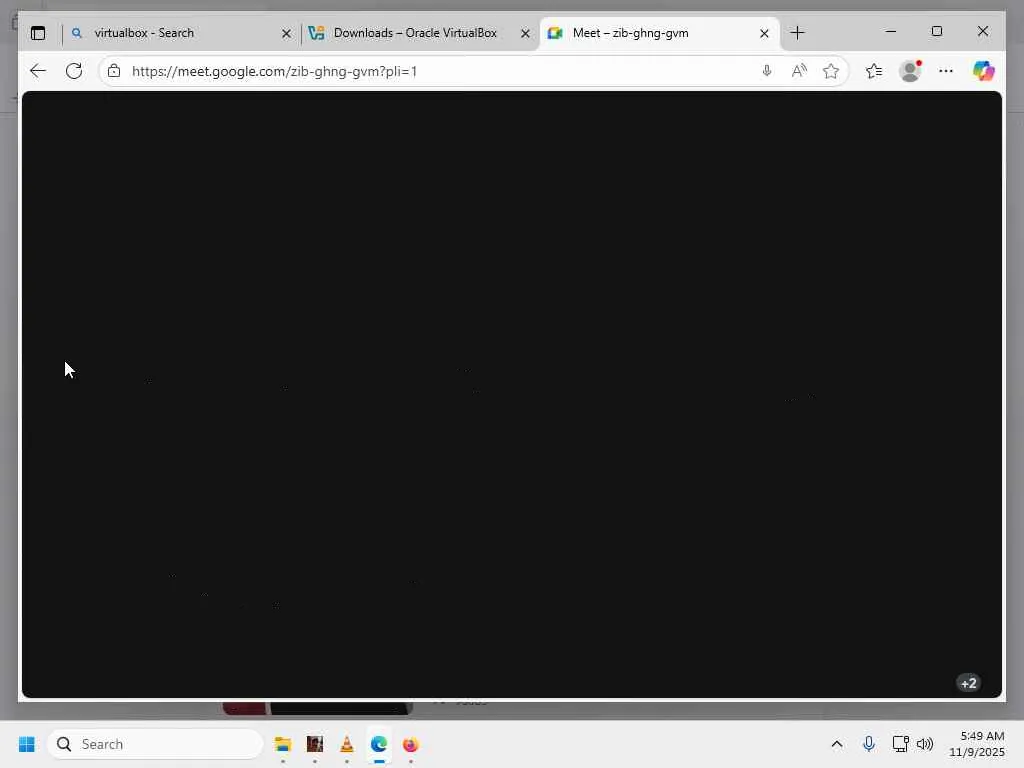Maximize the Edge window

coord(936,31)
